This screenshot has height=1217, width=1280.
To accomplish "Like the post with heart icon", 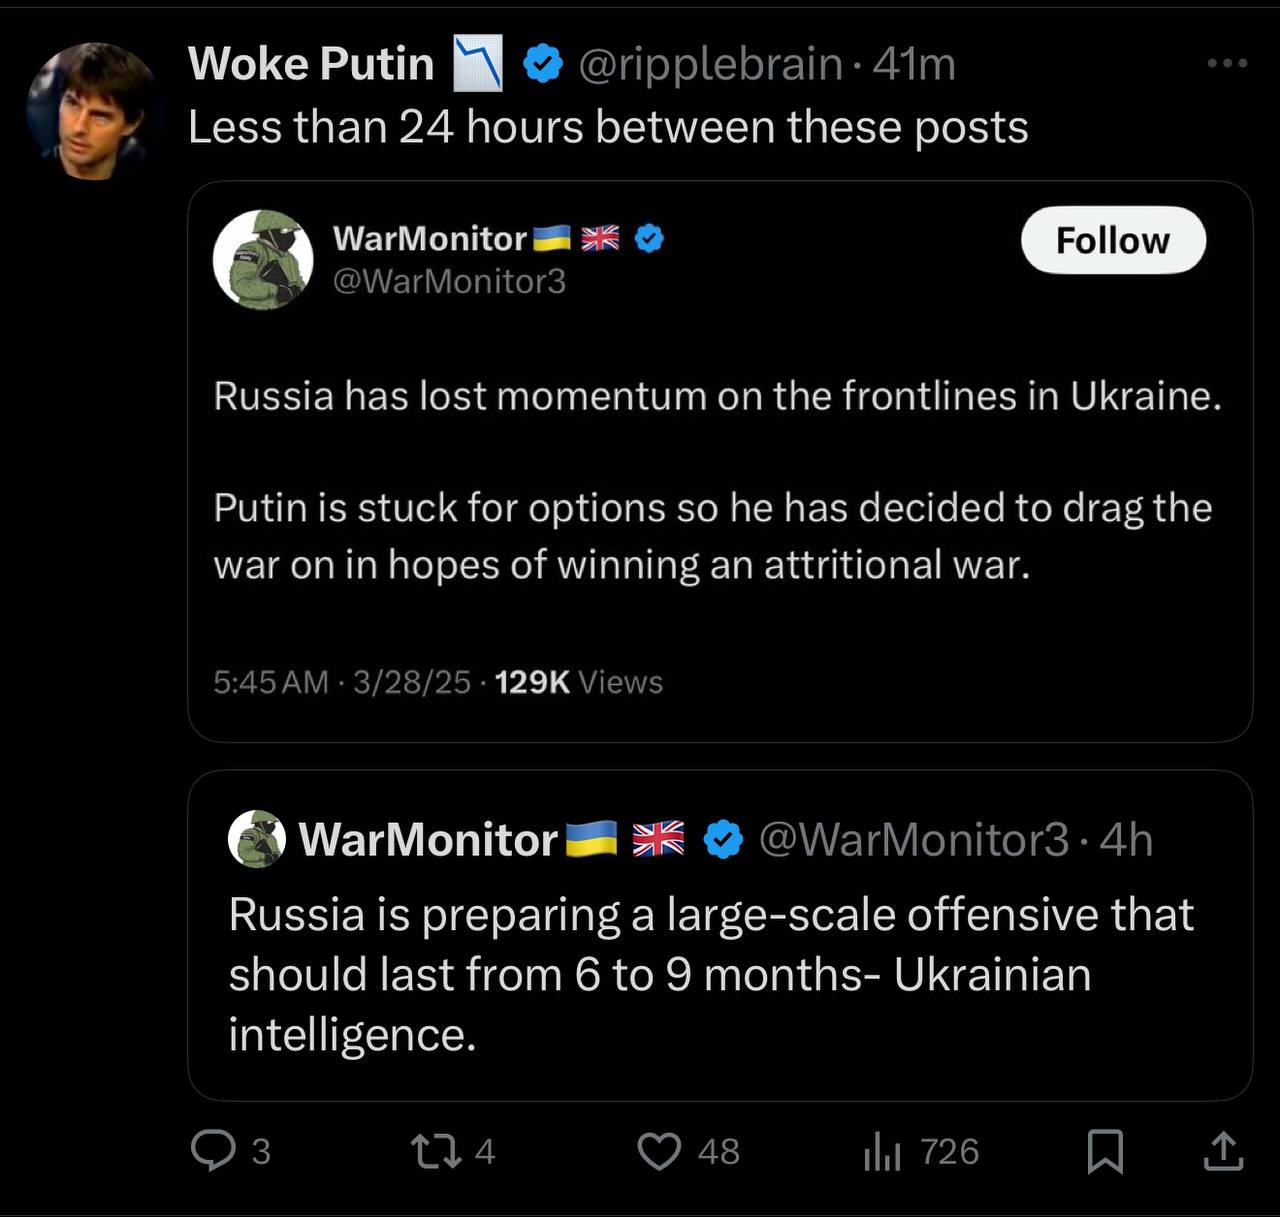I will click(660, 1150).
